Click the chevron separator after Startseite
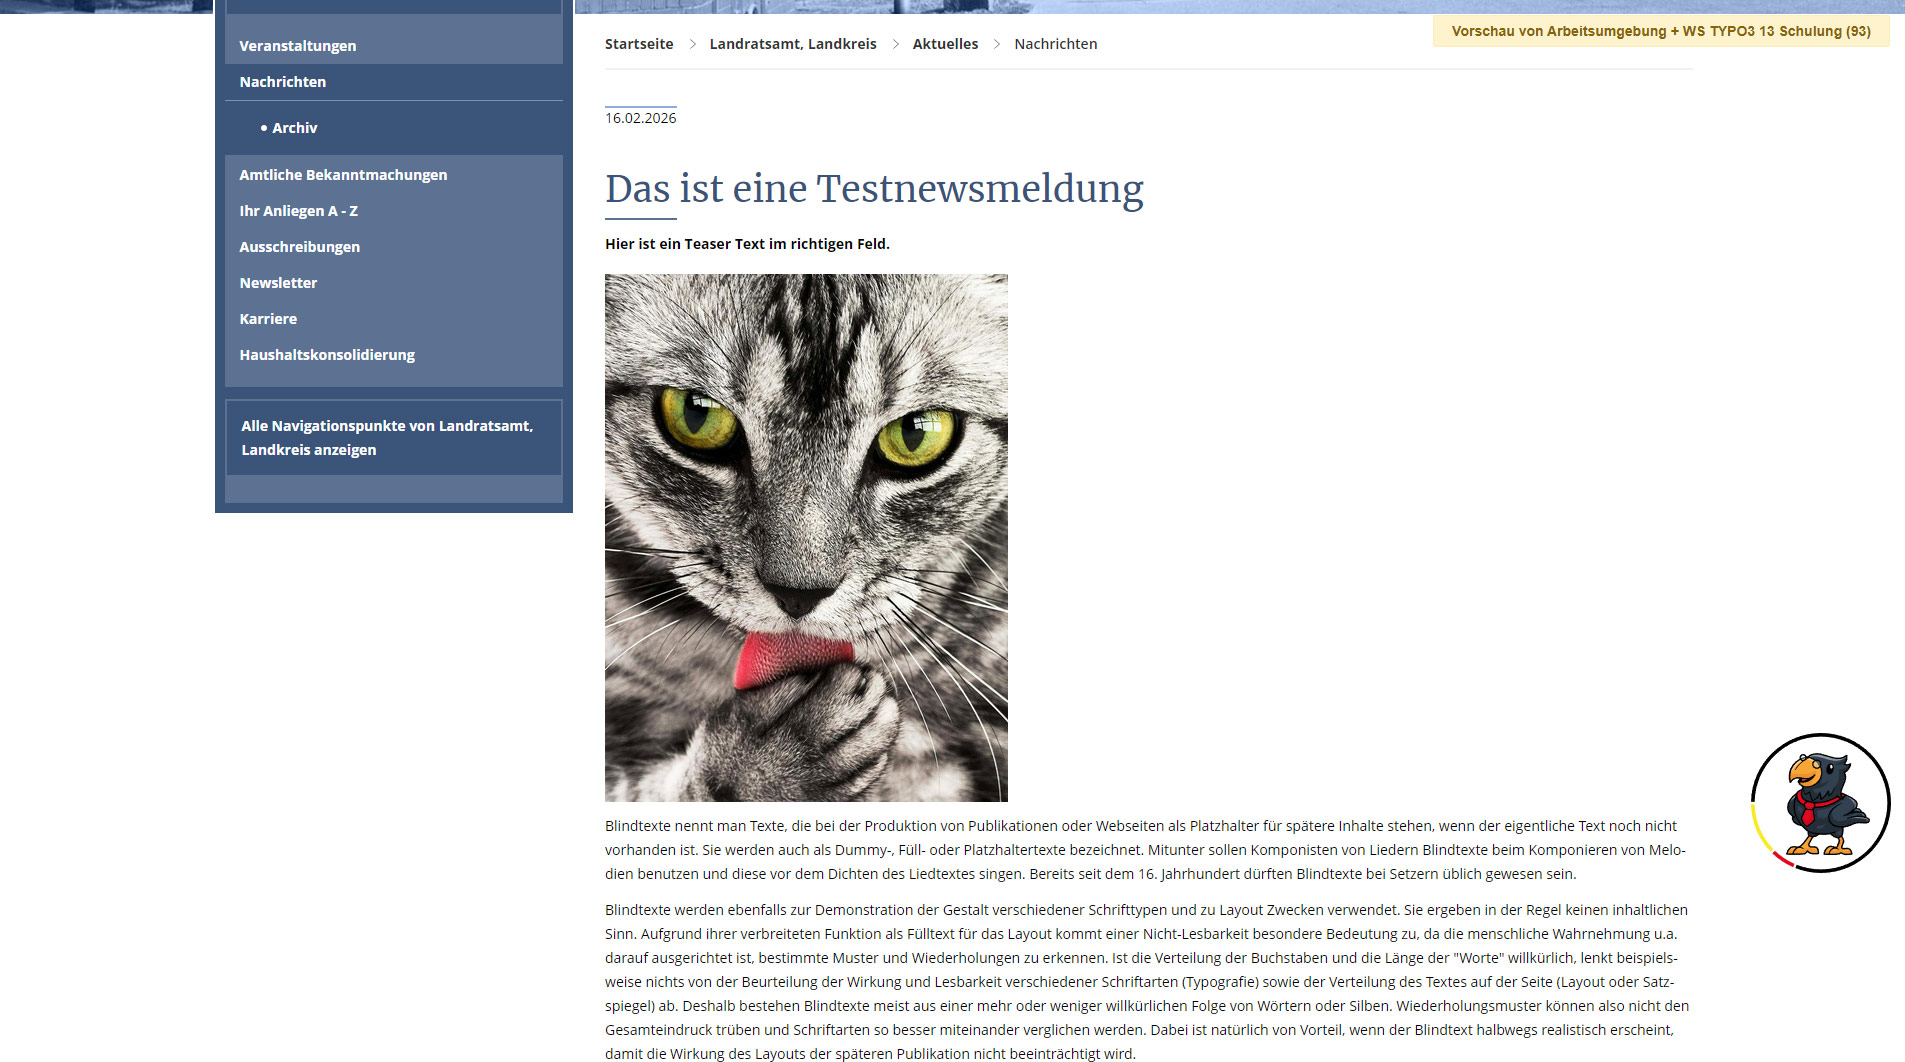The image size is (1905, 1062). (x=692, y=44)
